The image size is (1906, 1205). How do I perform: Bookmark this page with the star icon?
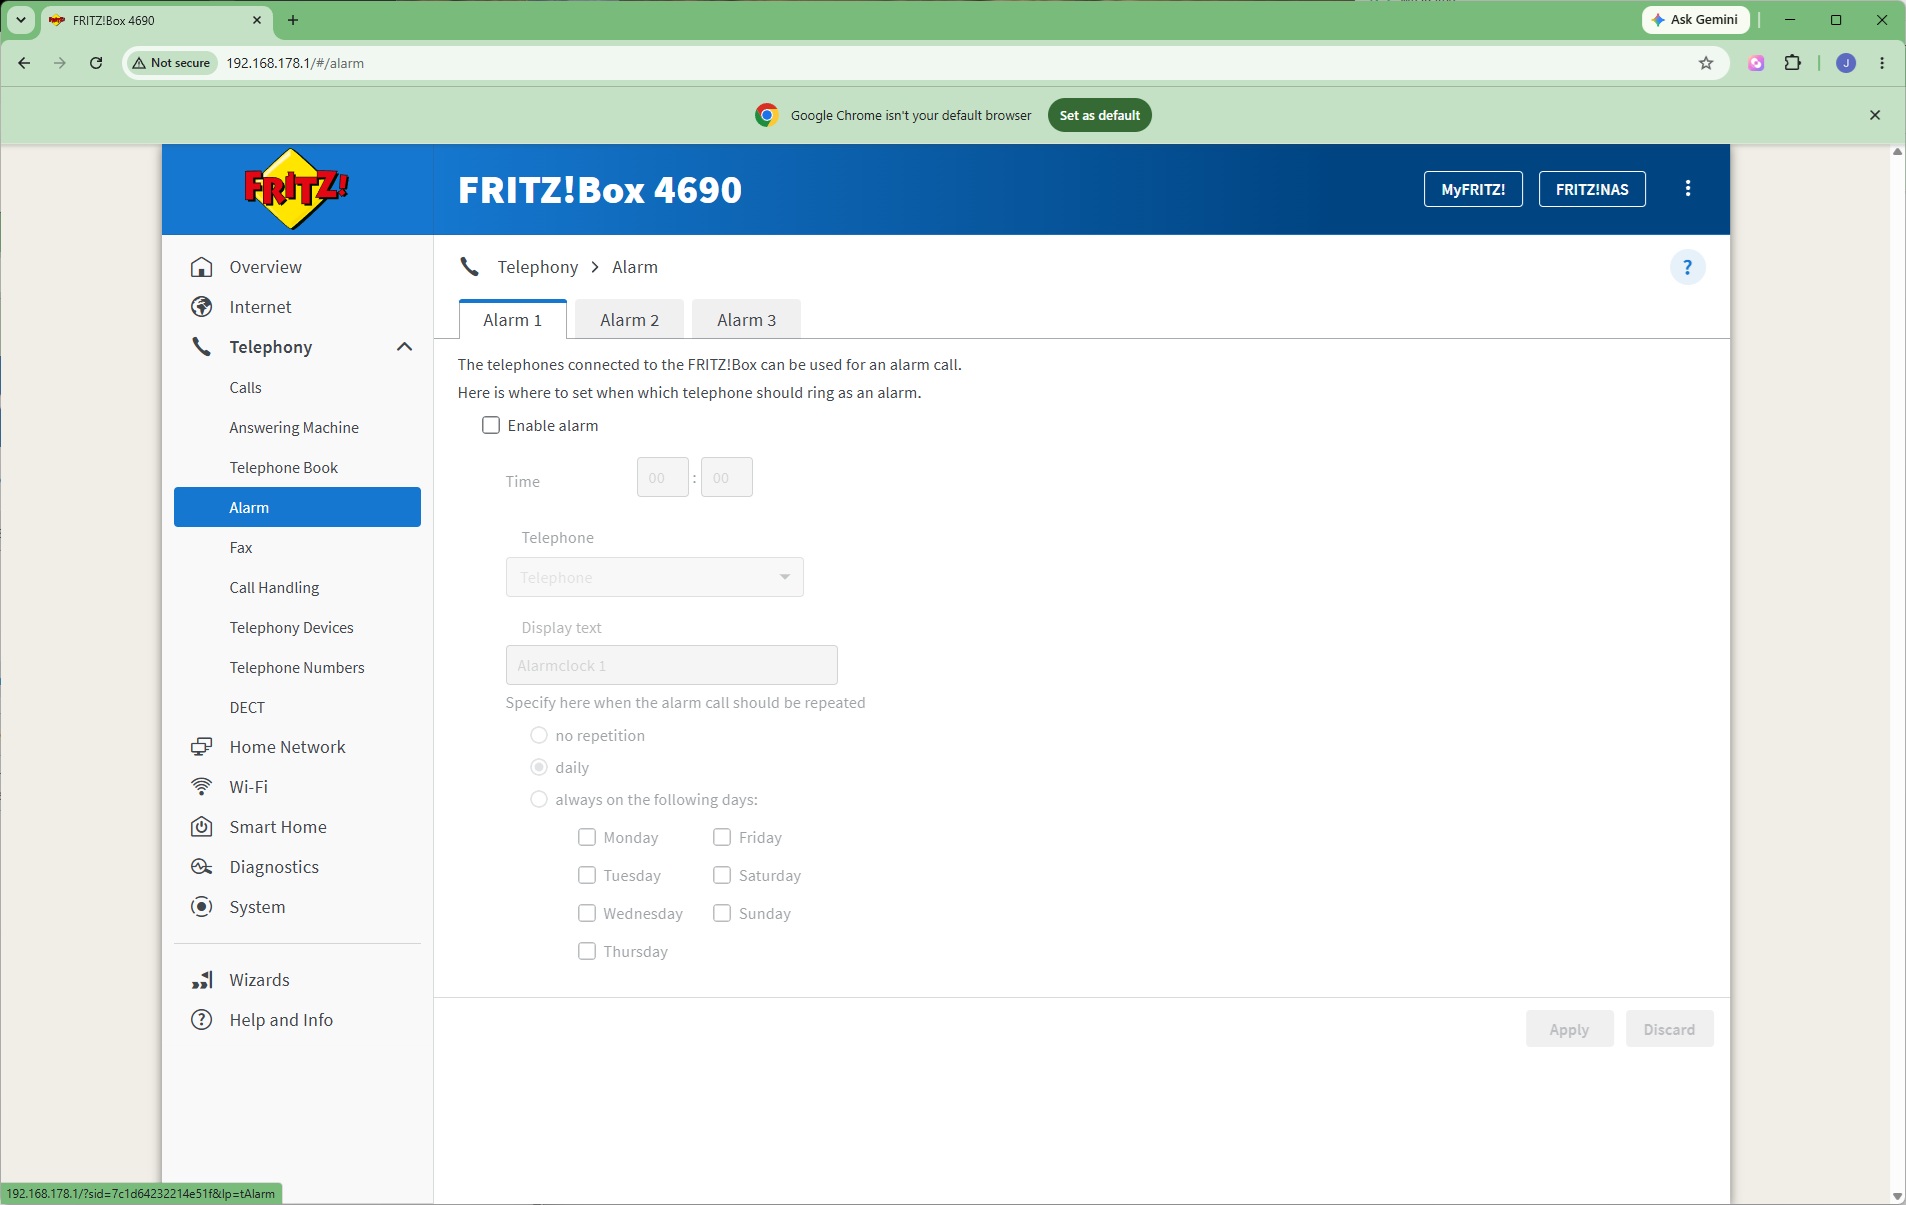tap(1706, 63)
